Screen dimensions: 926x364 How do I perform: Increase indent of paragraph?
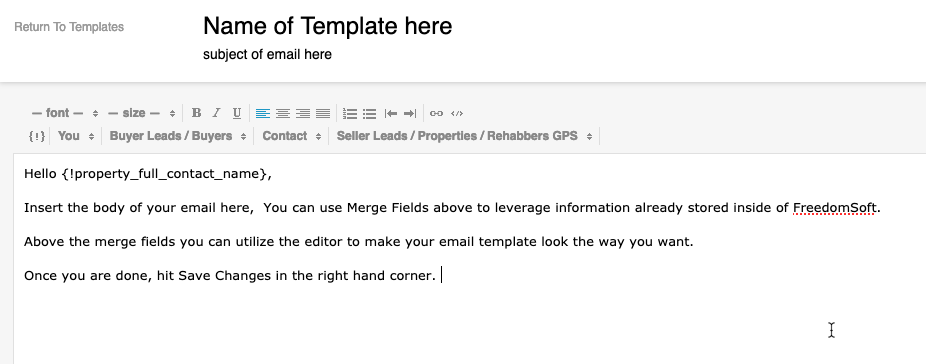410,113
